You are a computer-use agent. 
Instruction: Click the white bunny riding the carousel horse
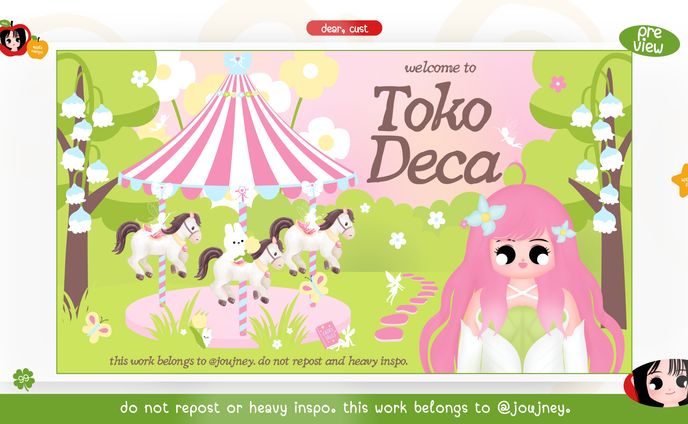click(x=237, y=243)
